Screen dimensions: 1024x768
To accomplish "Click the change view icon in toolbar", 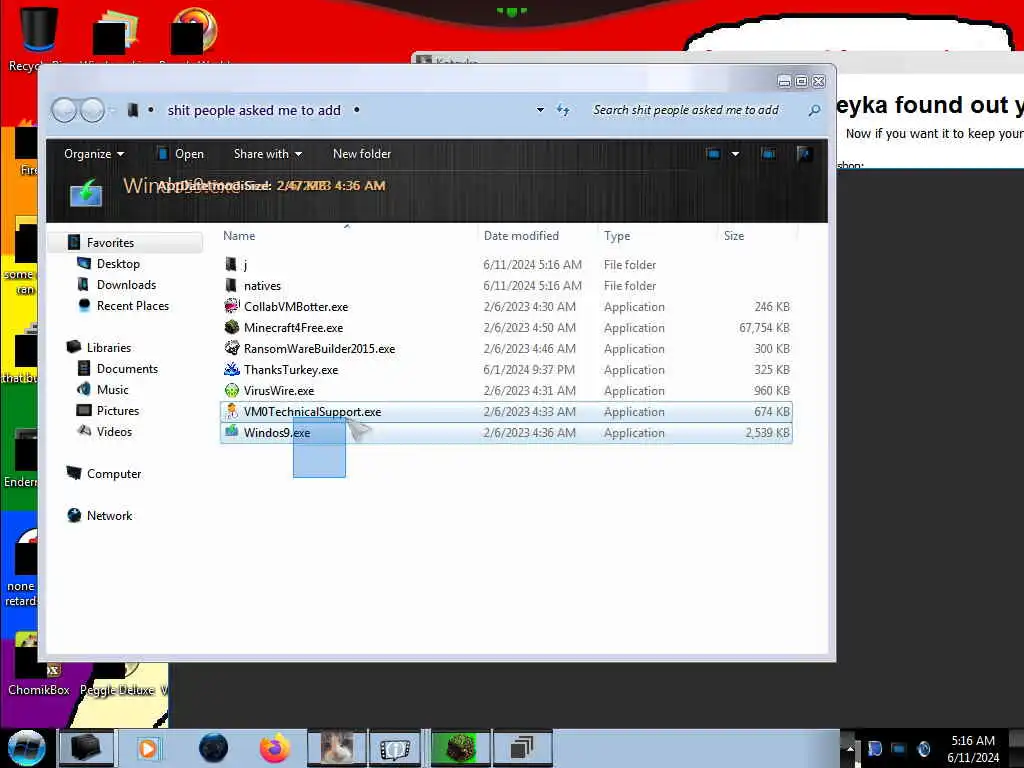I will click(713, 154).
